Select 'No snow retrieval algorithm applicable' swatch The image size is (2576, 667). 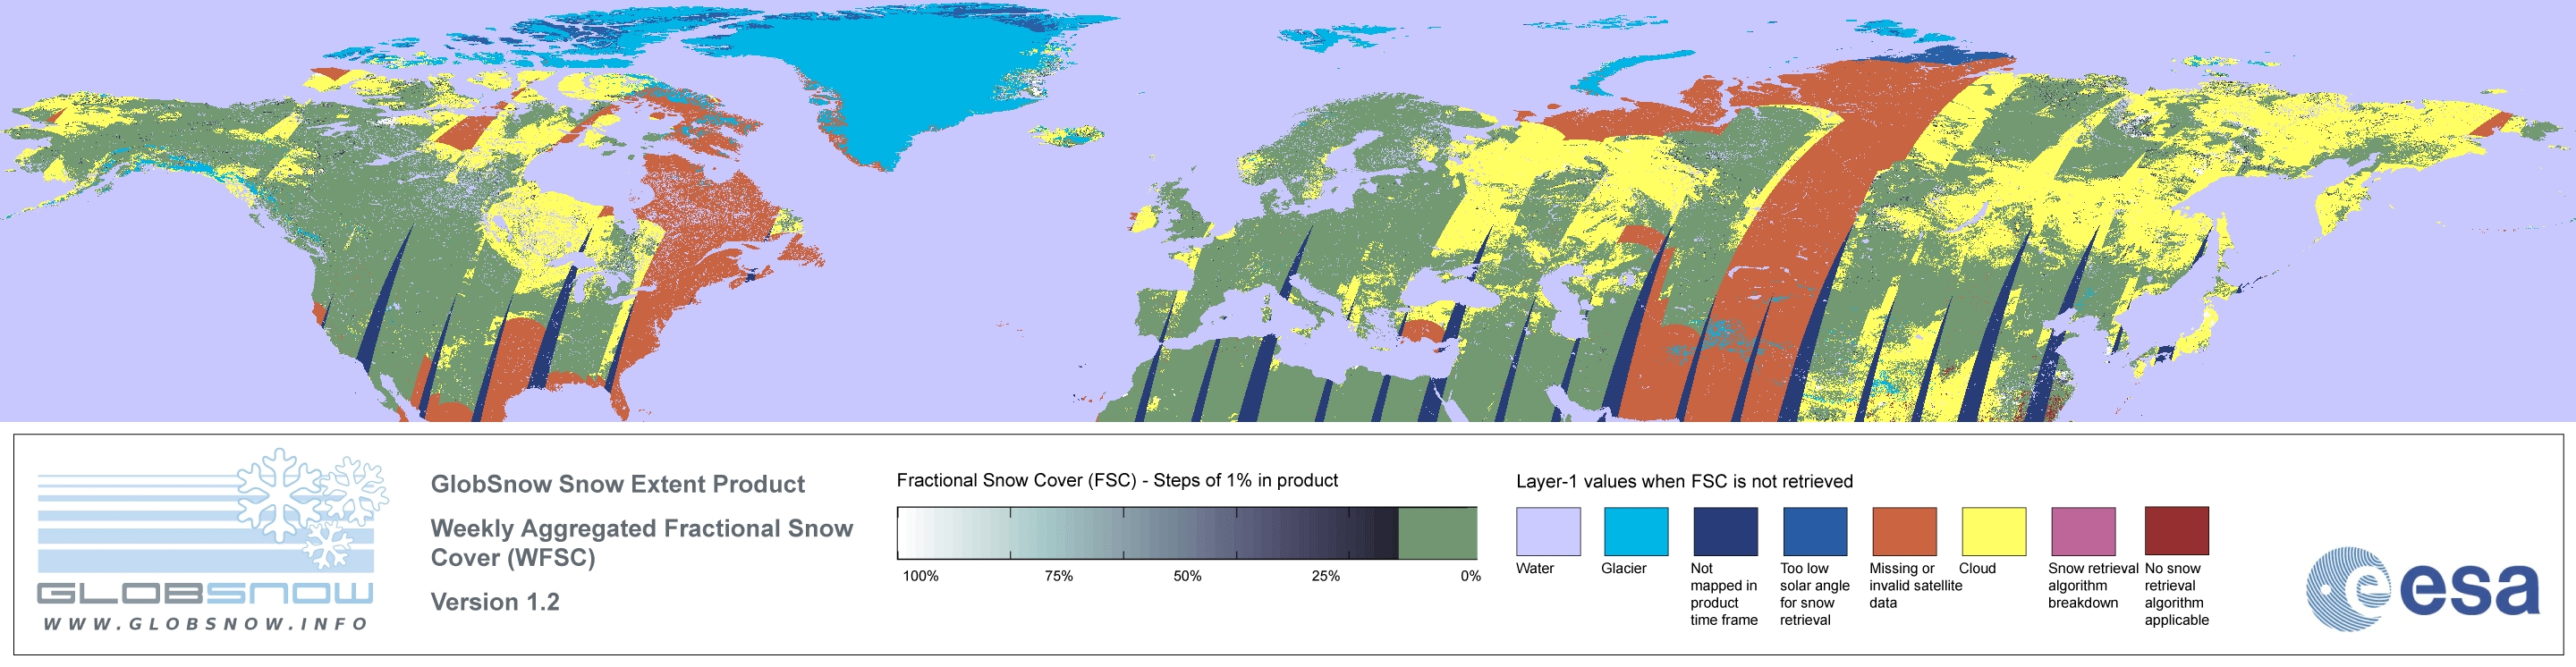[2176, 531]
